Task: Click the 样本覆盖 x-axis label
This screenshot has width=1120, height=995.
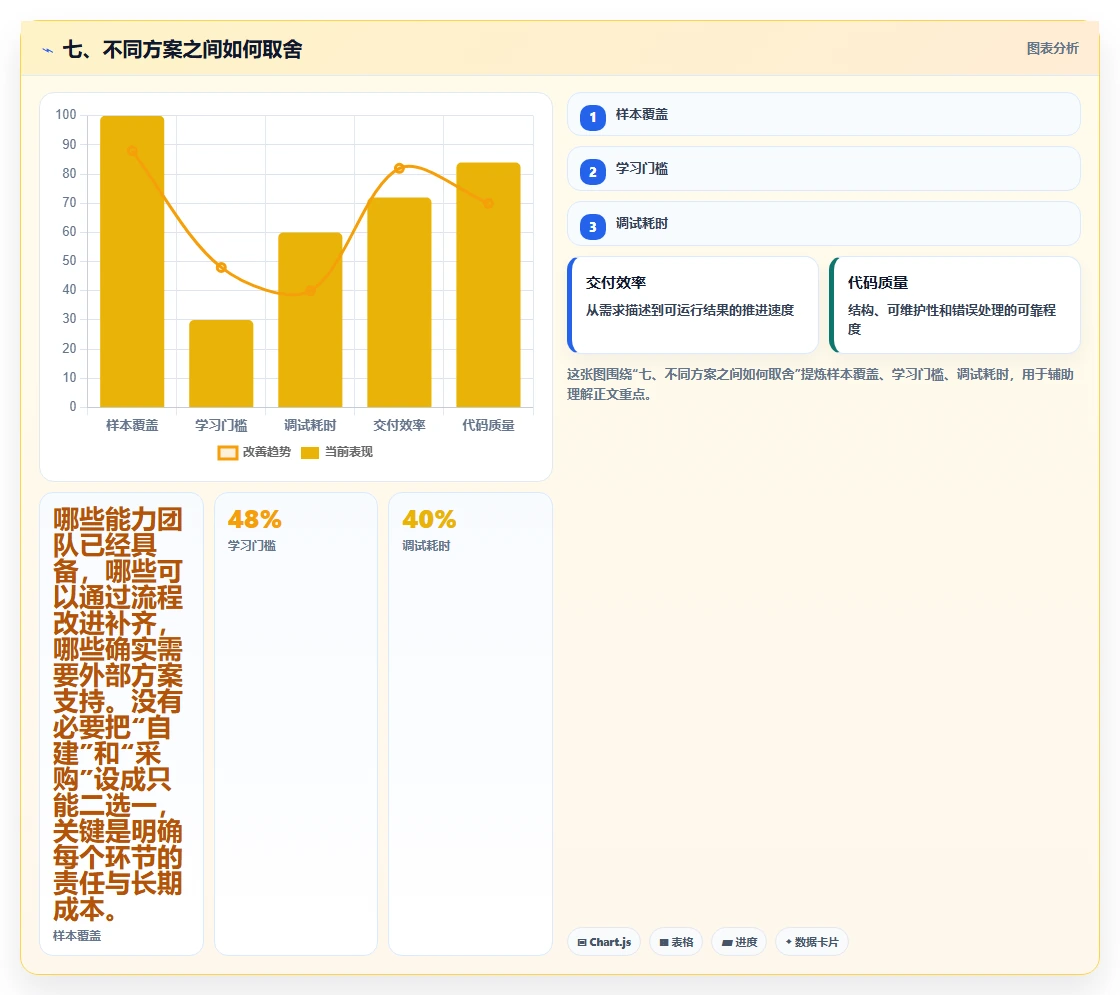Action: click(132, 426)
